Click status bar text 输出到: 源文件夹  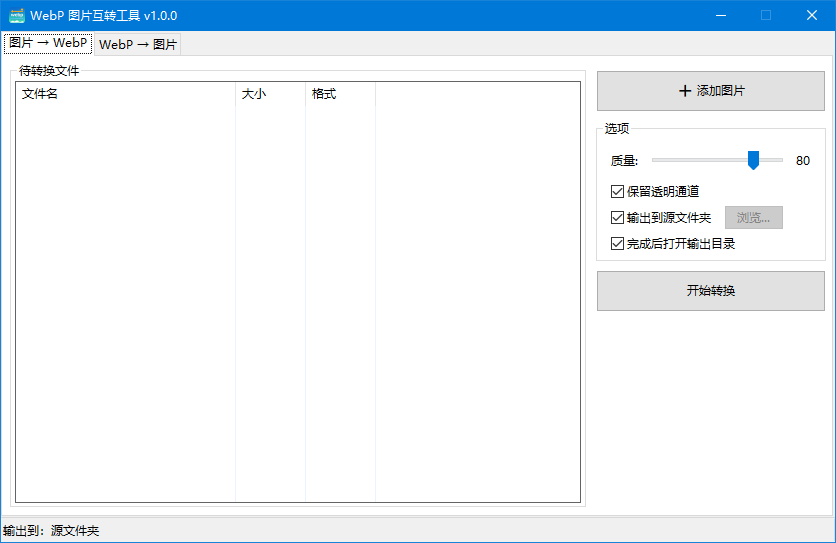(x=51, y=531)
